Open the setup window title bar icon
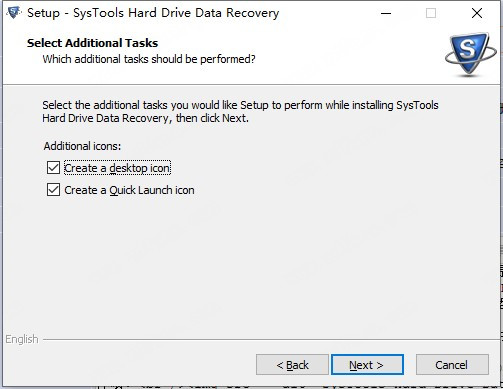Viewport: 503px width, 389px height. pos(14,13)
